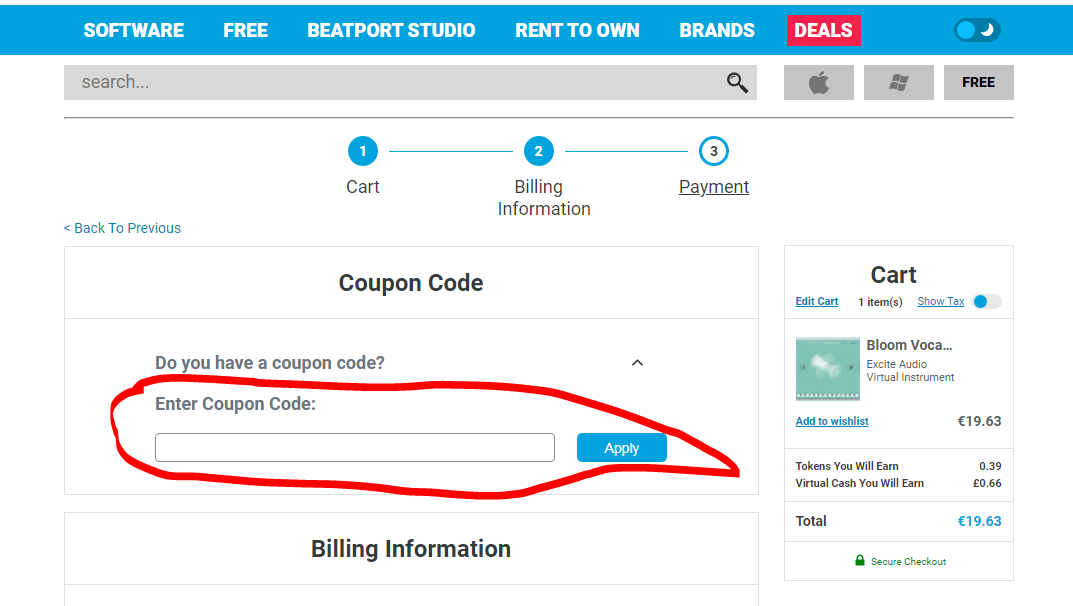Filter by Mac with the Apple icon

818,83
